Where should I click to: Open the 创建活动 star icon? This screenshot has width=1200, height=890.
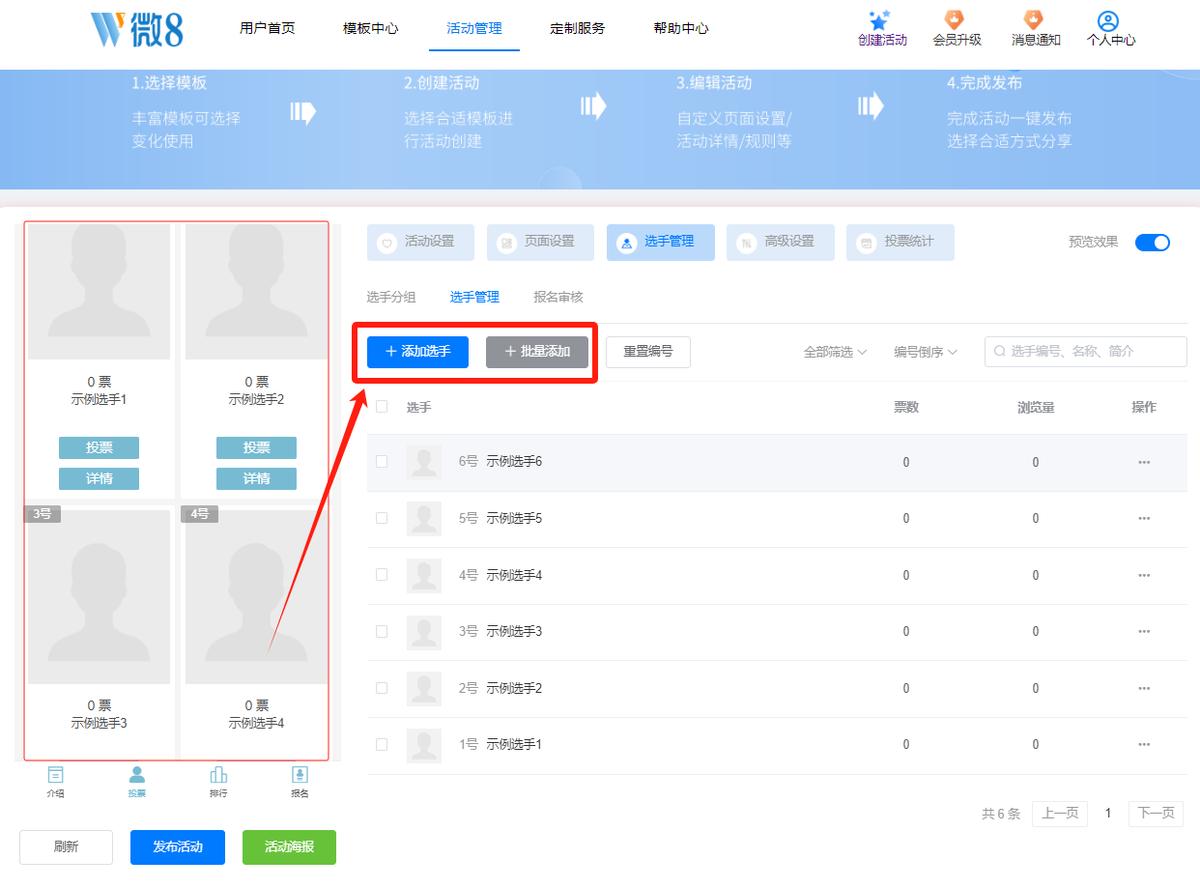tap(880, 21)
